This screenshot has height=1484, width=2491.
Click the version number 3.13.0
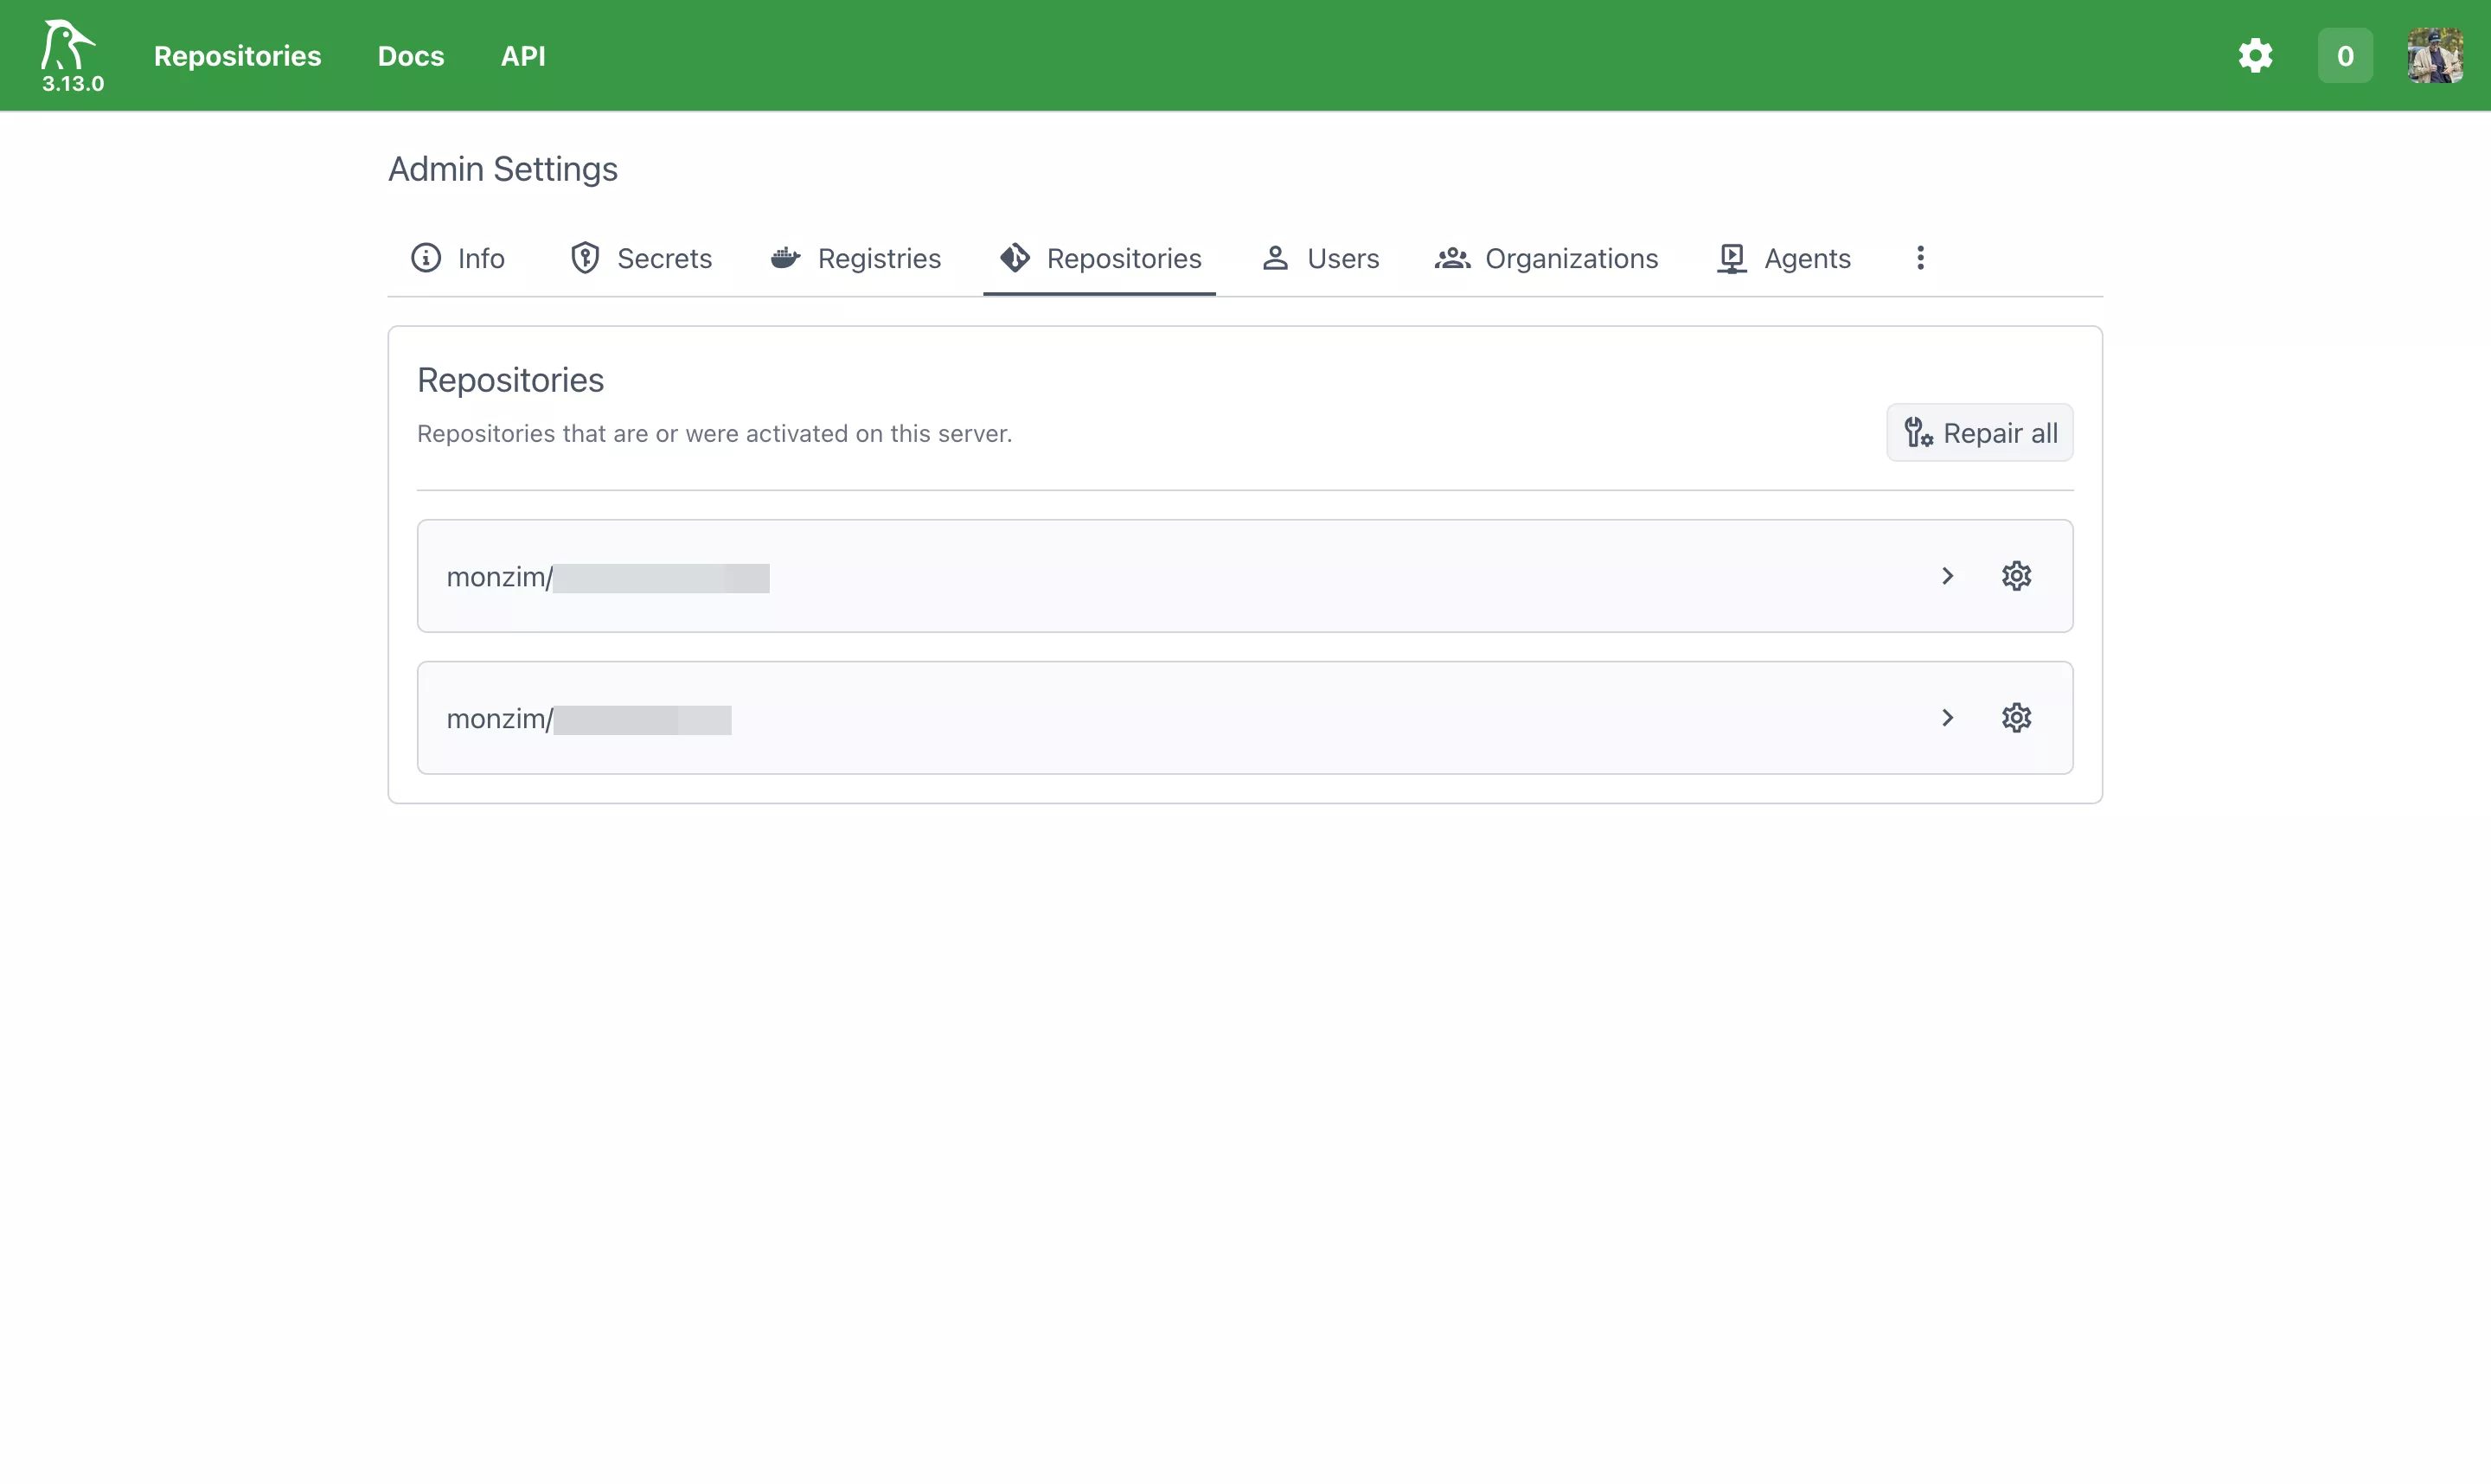73,84
